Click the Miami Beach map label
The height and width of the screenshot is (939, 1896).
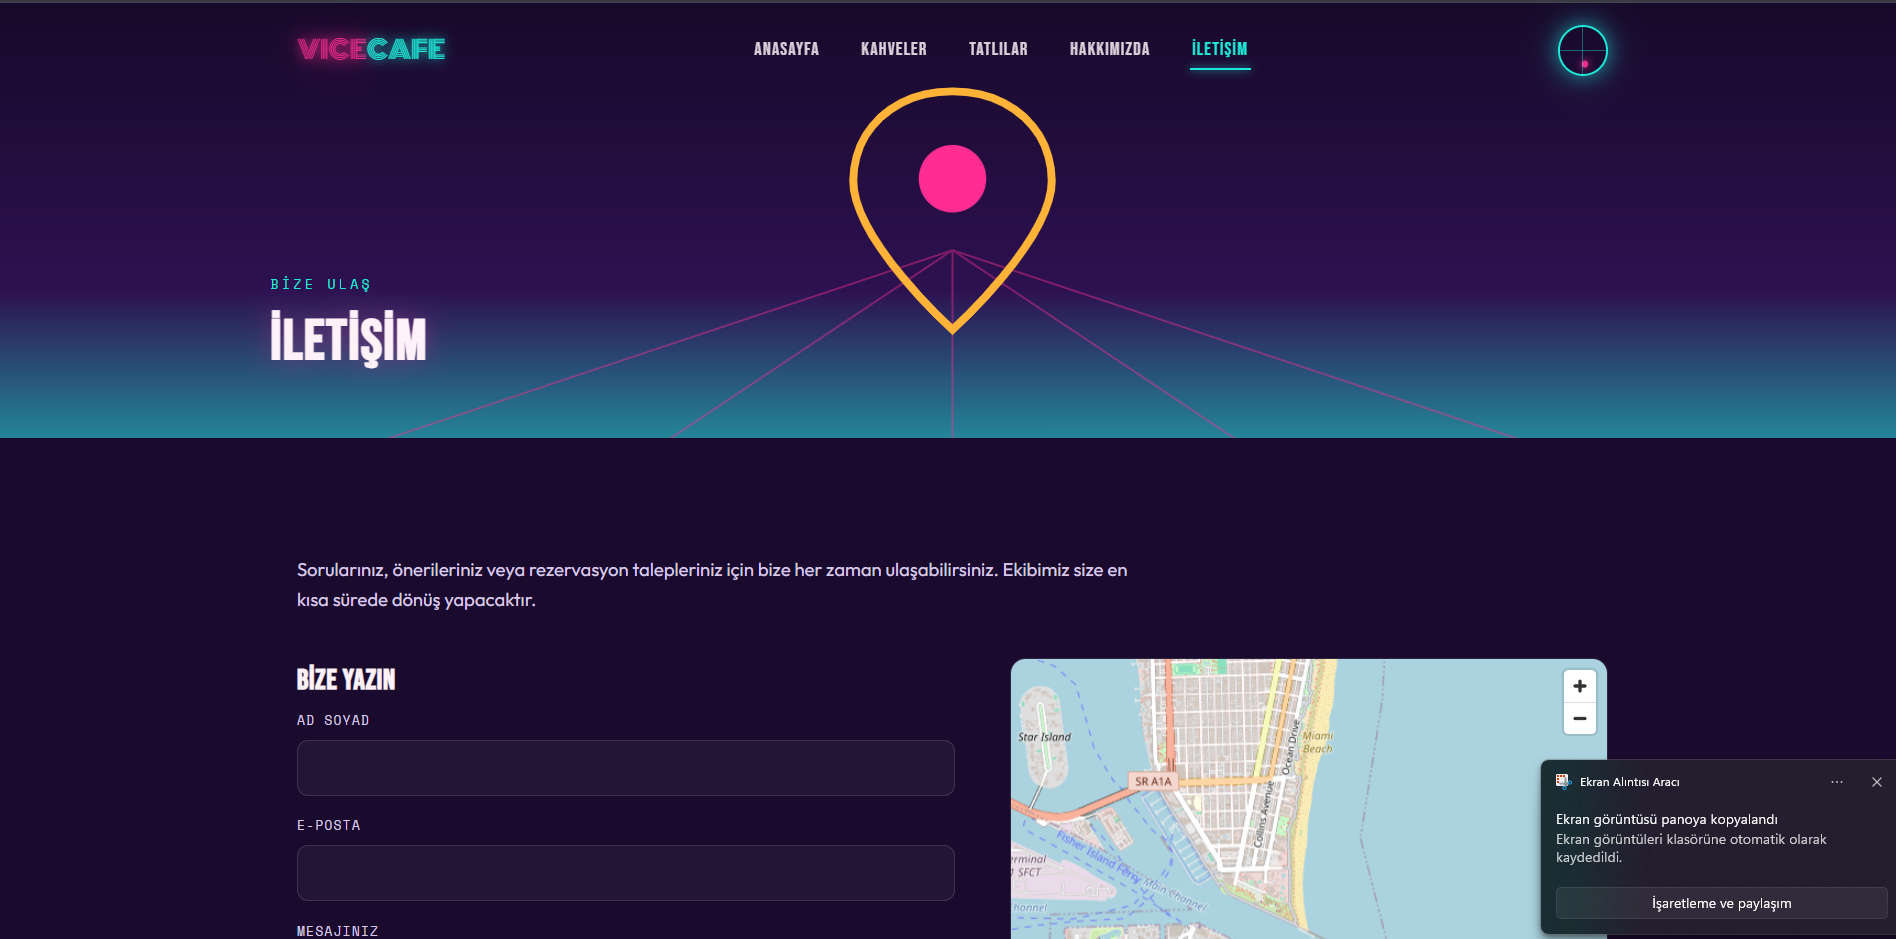[x=1318, y=742]
